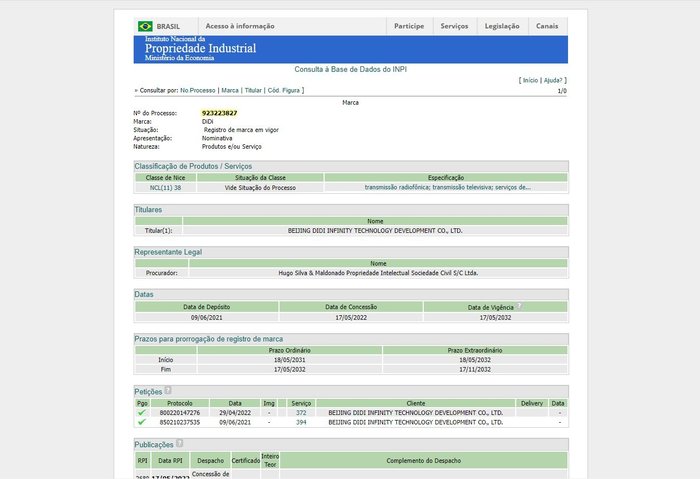Viewport: 700px width, 479px height.
Task: Click the help icon next to Data de Vigência
Action: pyautogui.click(x=519, y=306)
